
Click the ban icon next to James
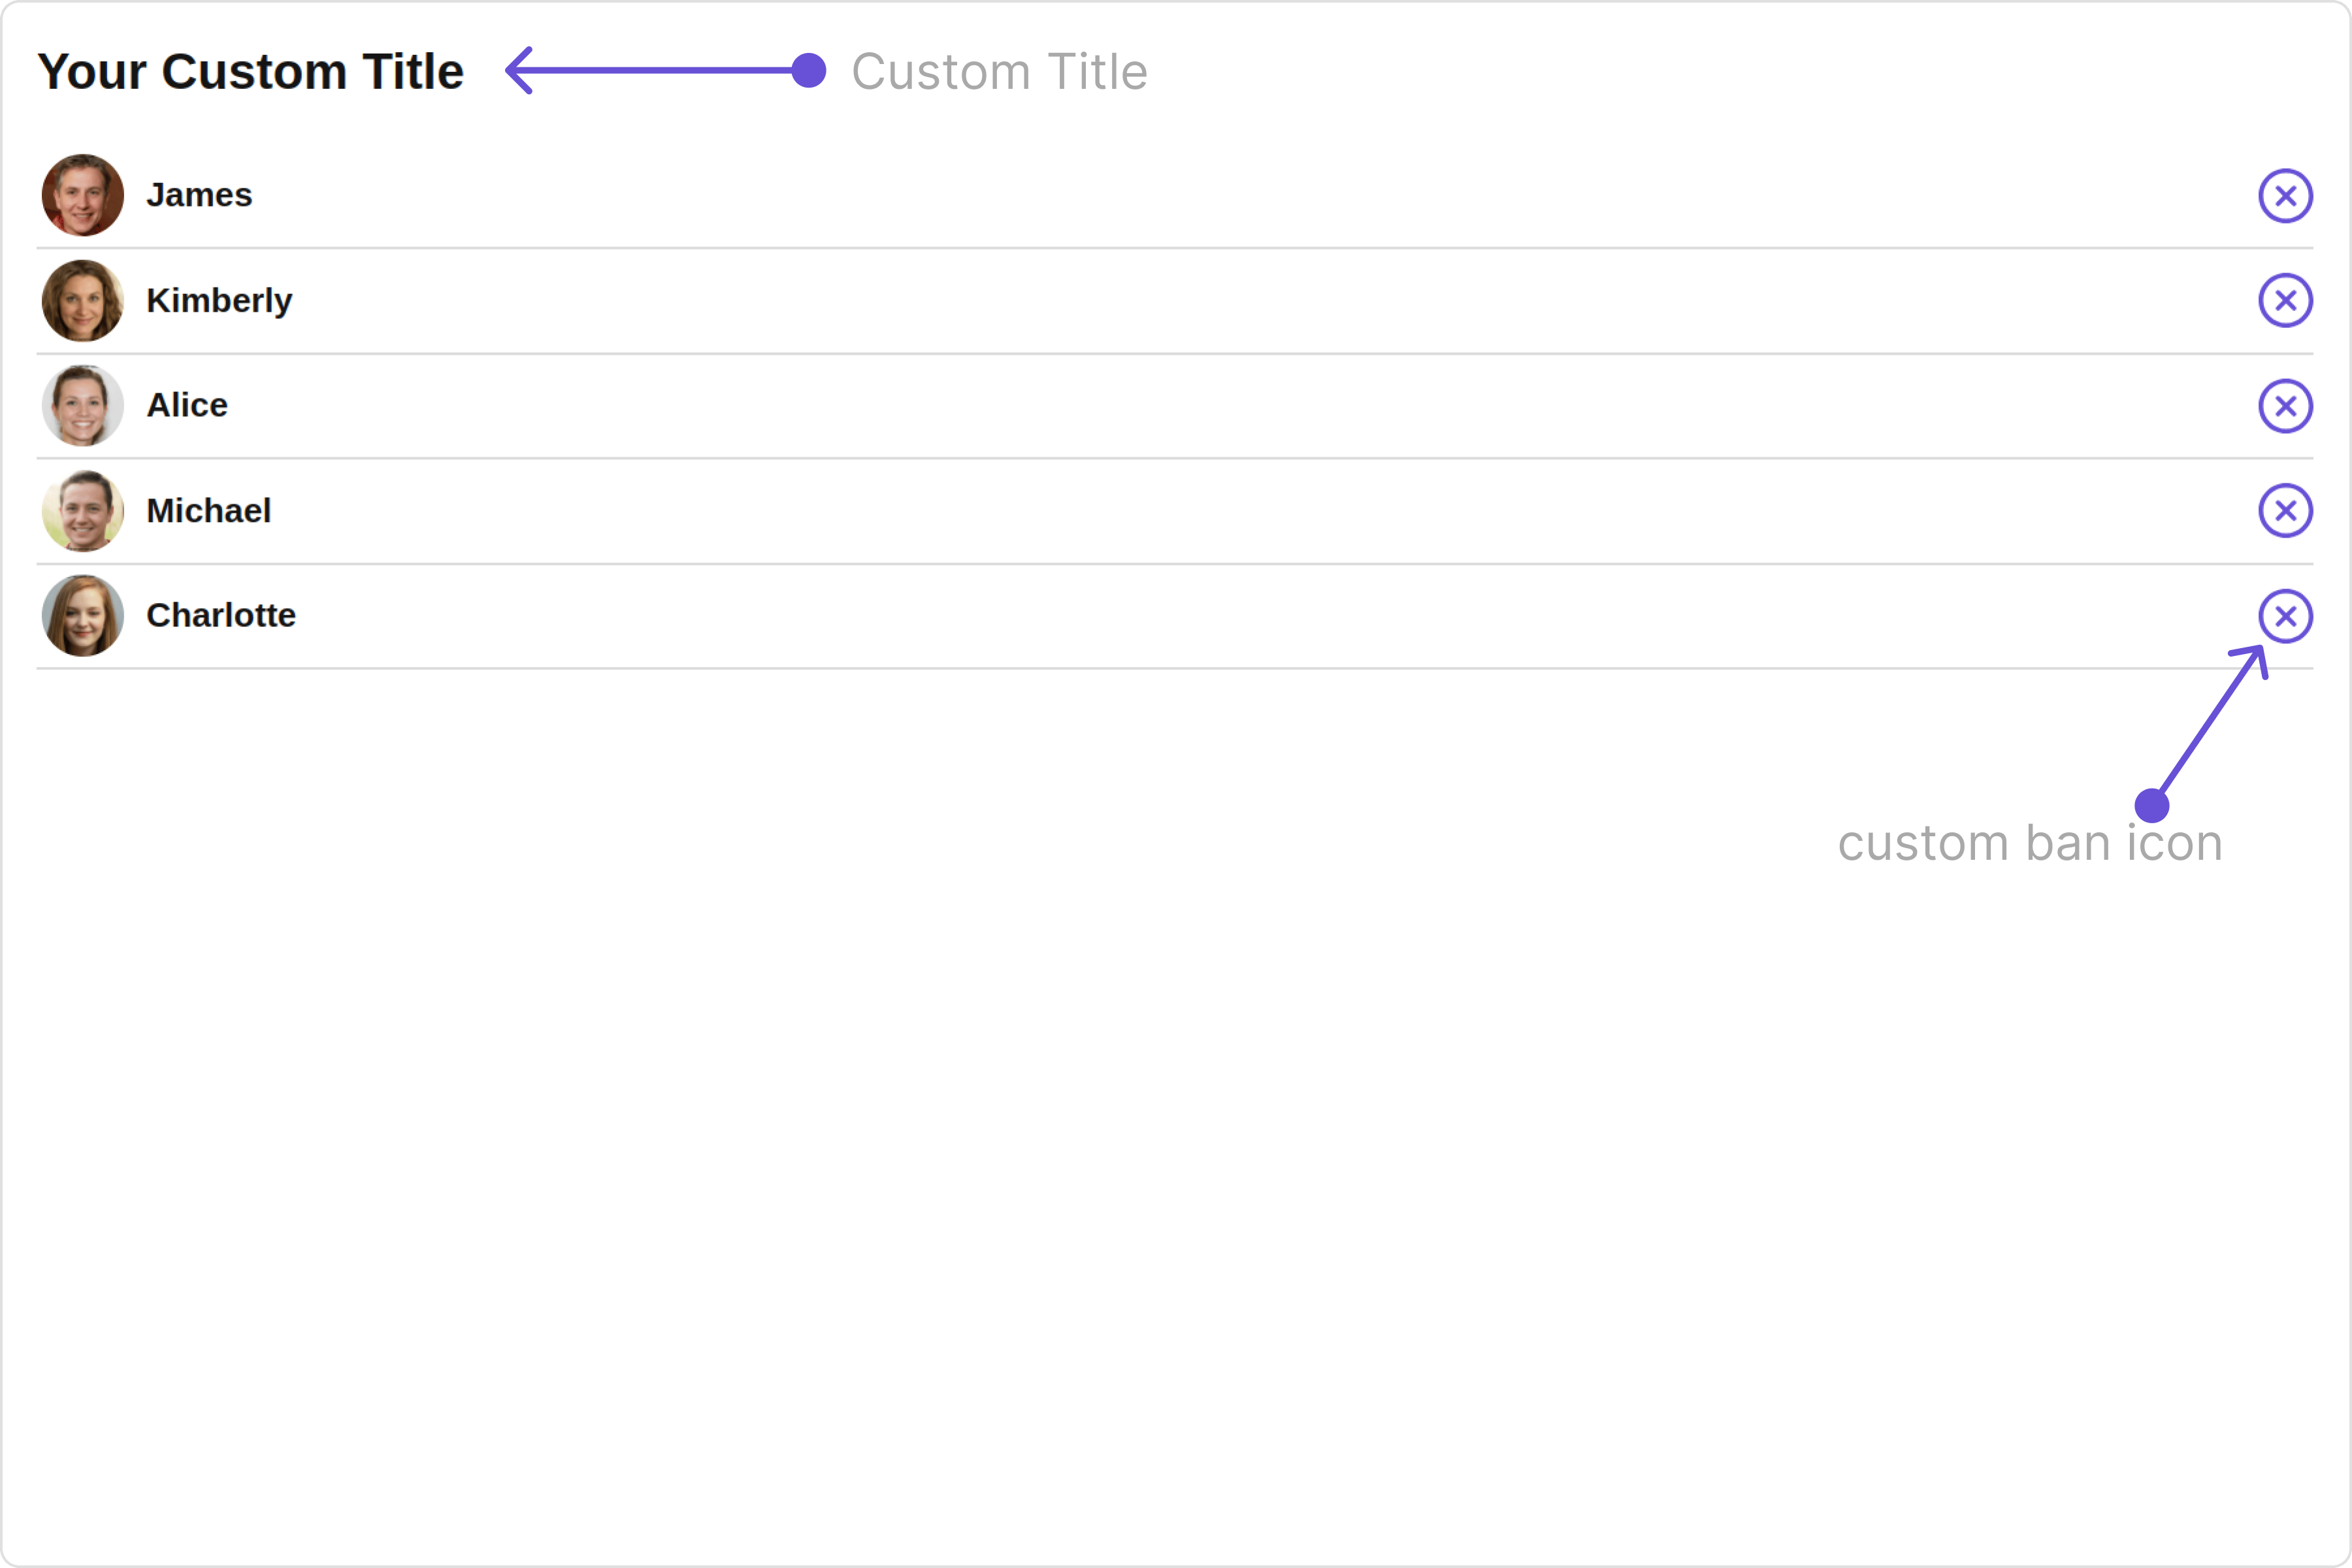[2285, 195]
